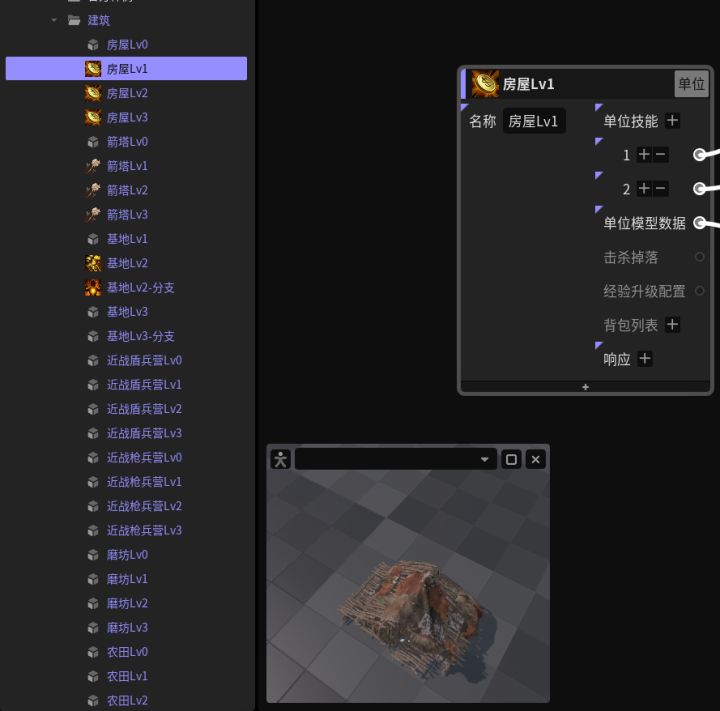Select 近战枪兵营Lv3 in the tree
This screenshot has width=720, height=711.
(x=144, y=530)
